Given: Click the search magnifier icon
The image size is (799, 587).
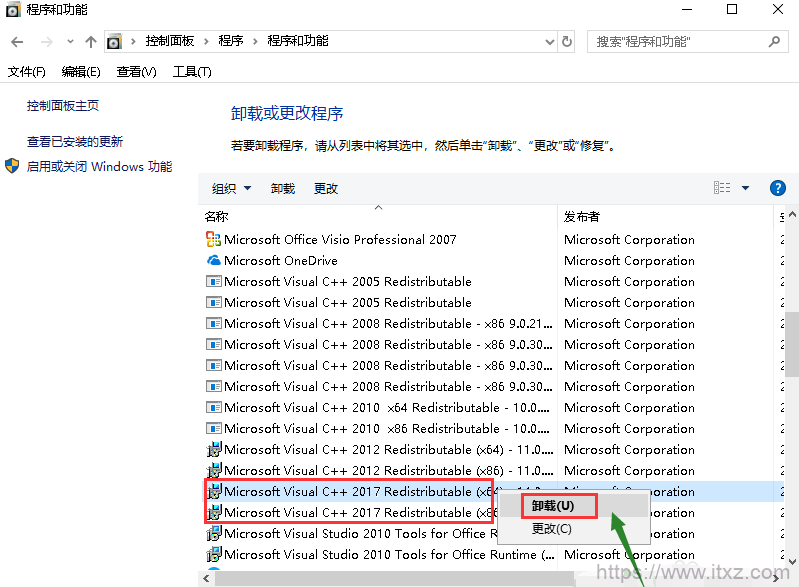Looking at the screenshot, I should (x=774, y=41).
